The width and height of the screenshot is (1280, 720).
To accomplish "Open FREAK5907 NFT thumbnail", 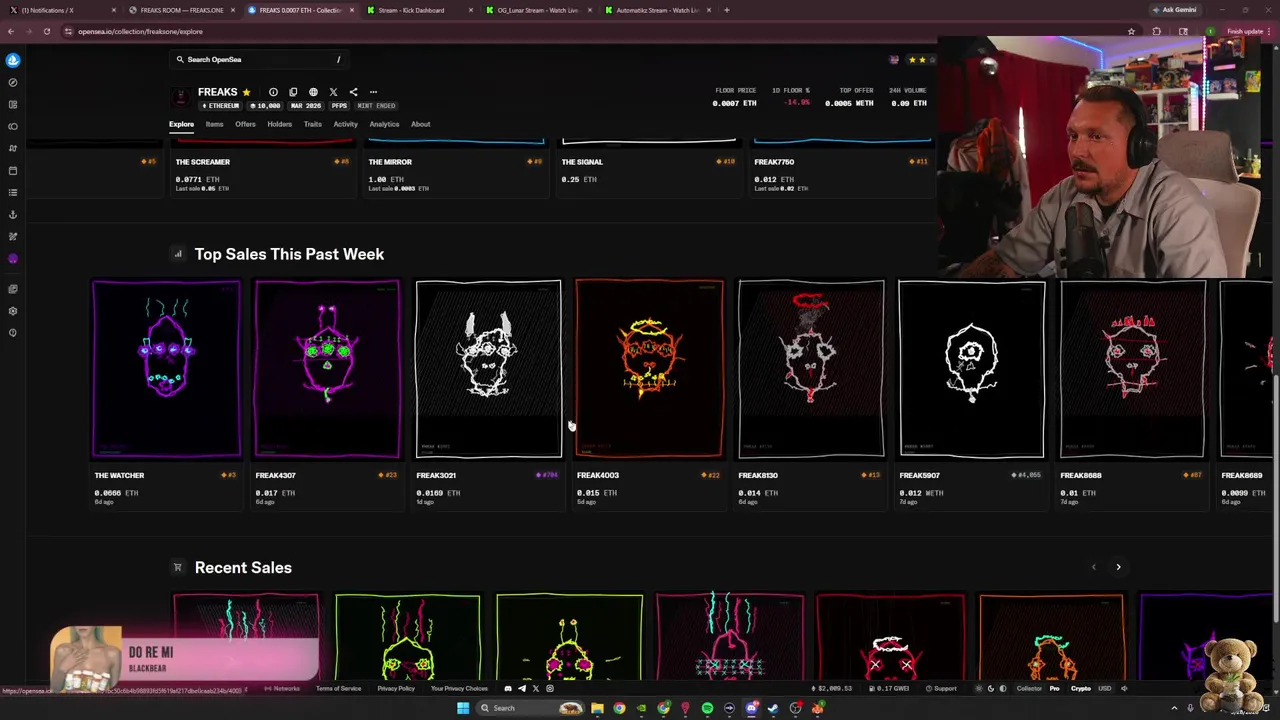I will tap(971, 369).
